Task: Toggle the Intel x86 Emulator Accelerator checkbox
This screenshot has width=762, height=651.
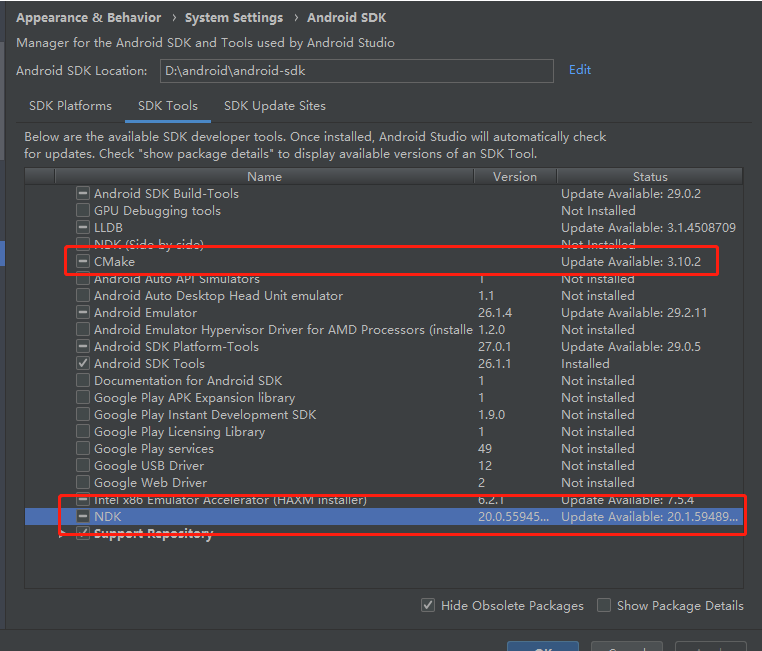Action: tap(83, 500)
